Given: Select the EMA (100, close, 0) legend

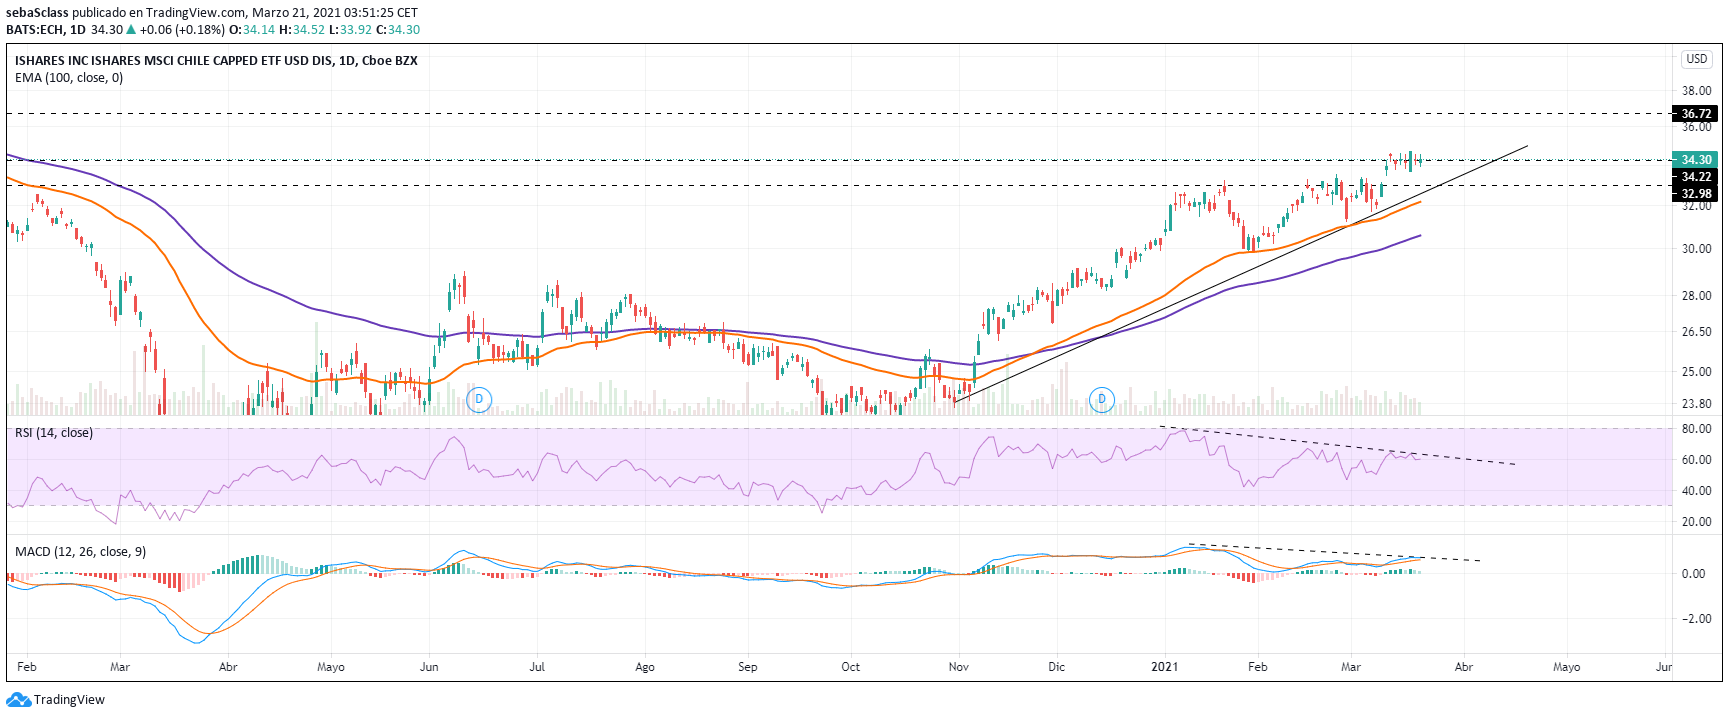Looking at the screenshot, I should (69, 78).
